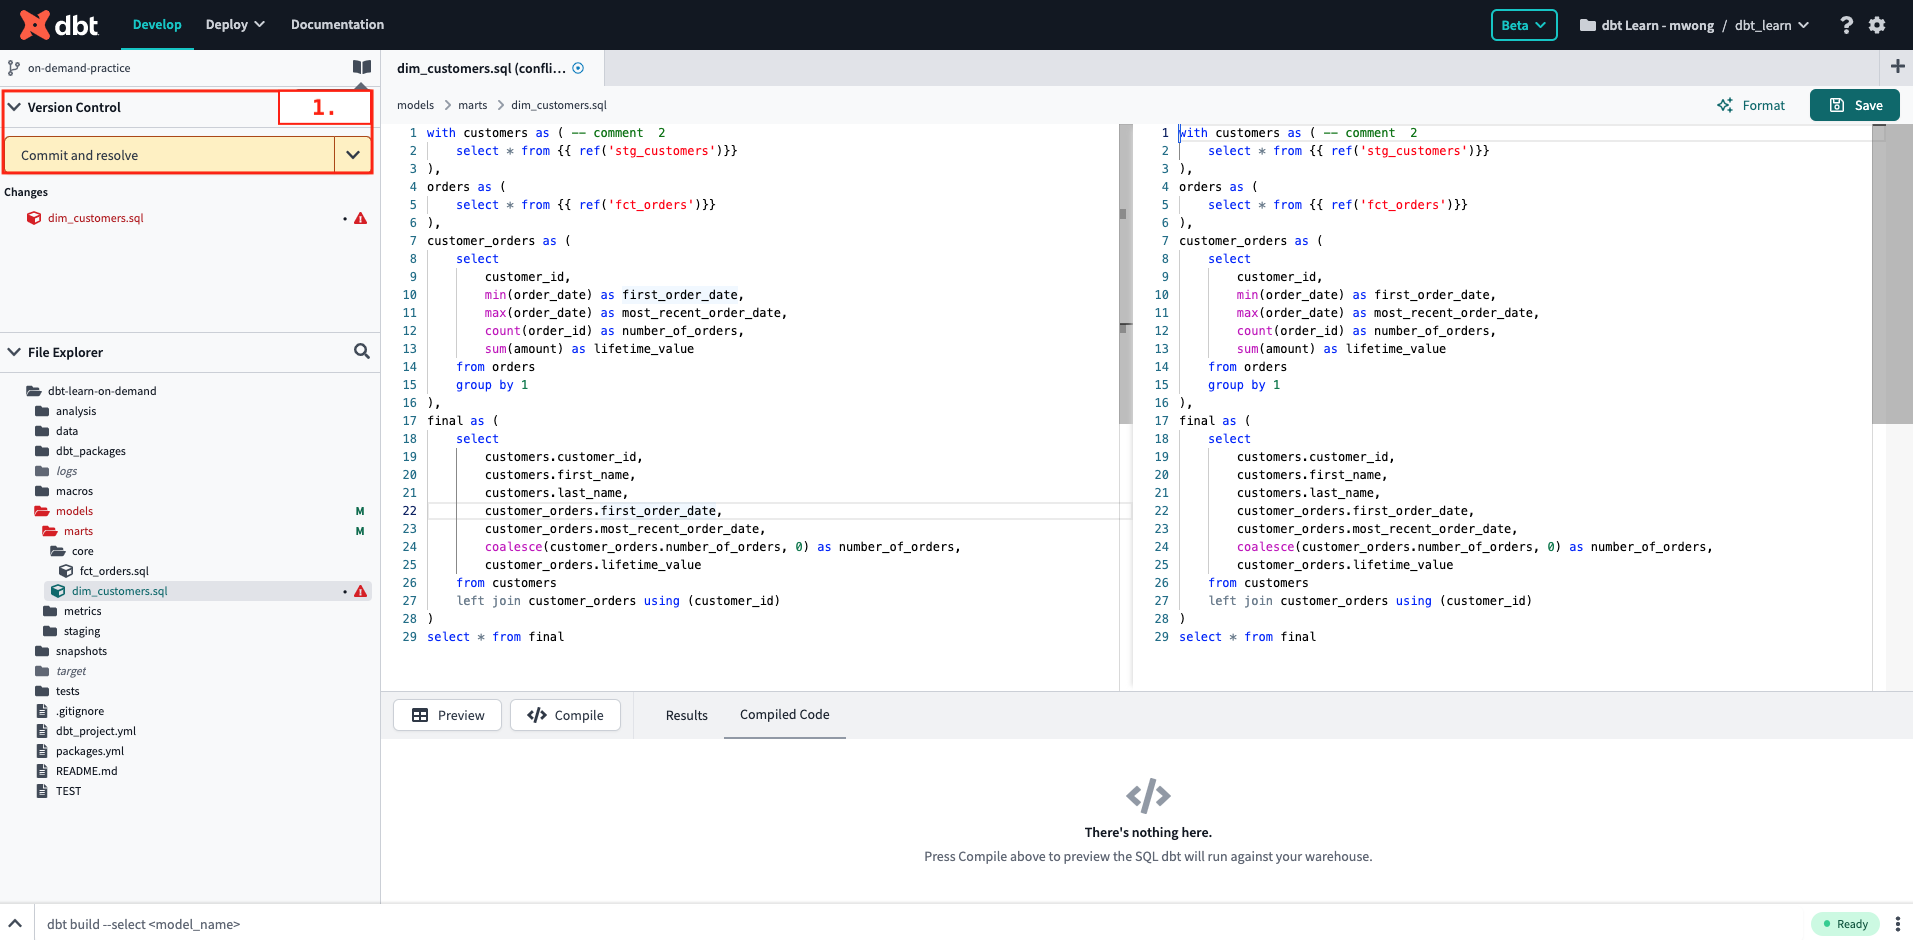
Task: Search files with File Explorer magnifier icon
Action: click(x=361, y=352)
